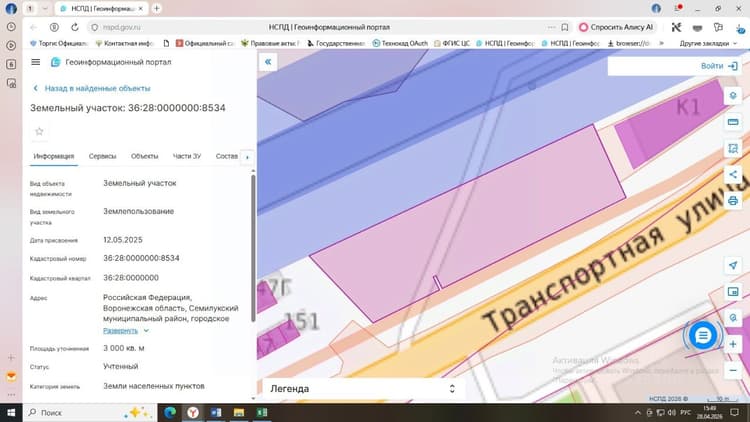The image size is (750, 422).
Task: Click the 3 000 кв. м area value
Action: click(x=123, y=348)
